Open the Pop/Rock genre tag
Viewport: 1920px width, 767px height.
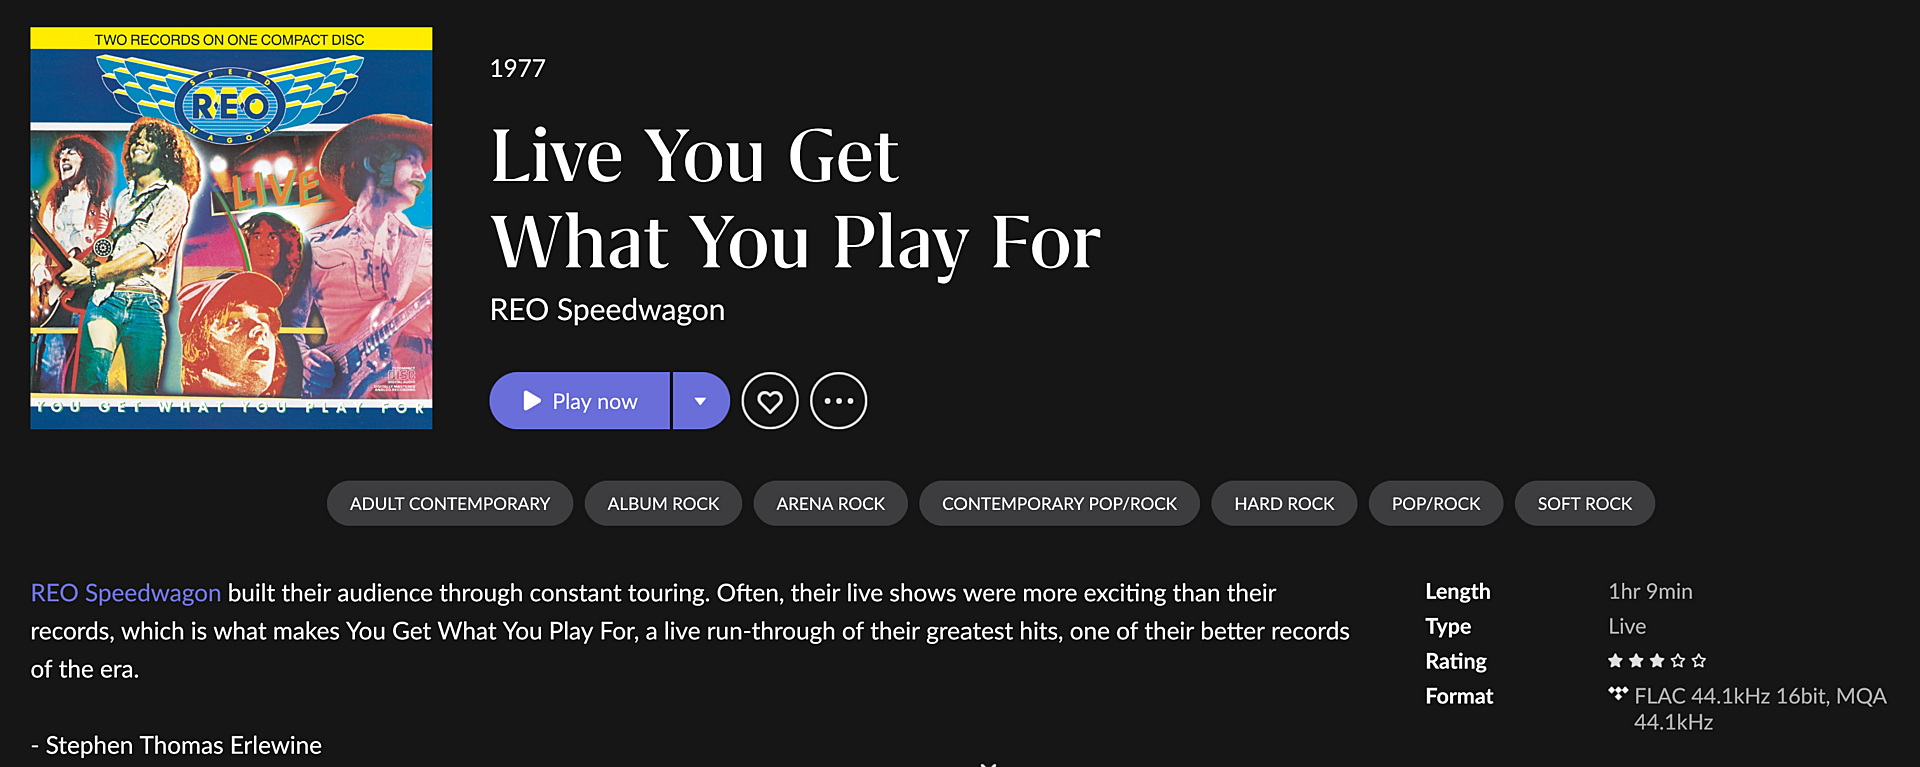[1436, 503]
